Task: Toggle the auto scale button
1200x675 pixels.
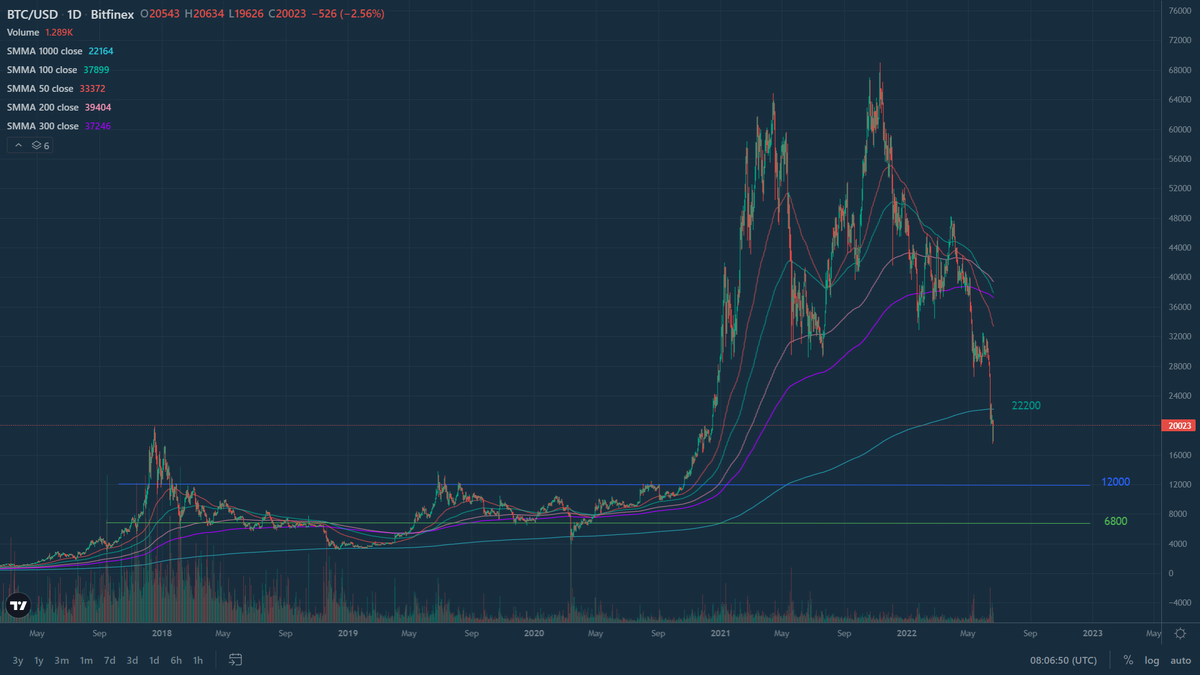Action: click(1180, 661)
